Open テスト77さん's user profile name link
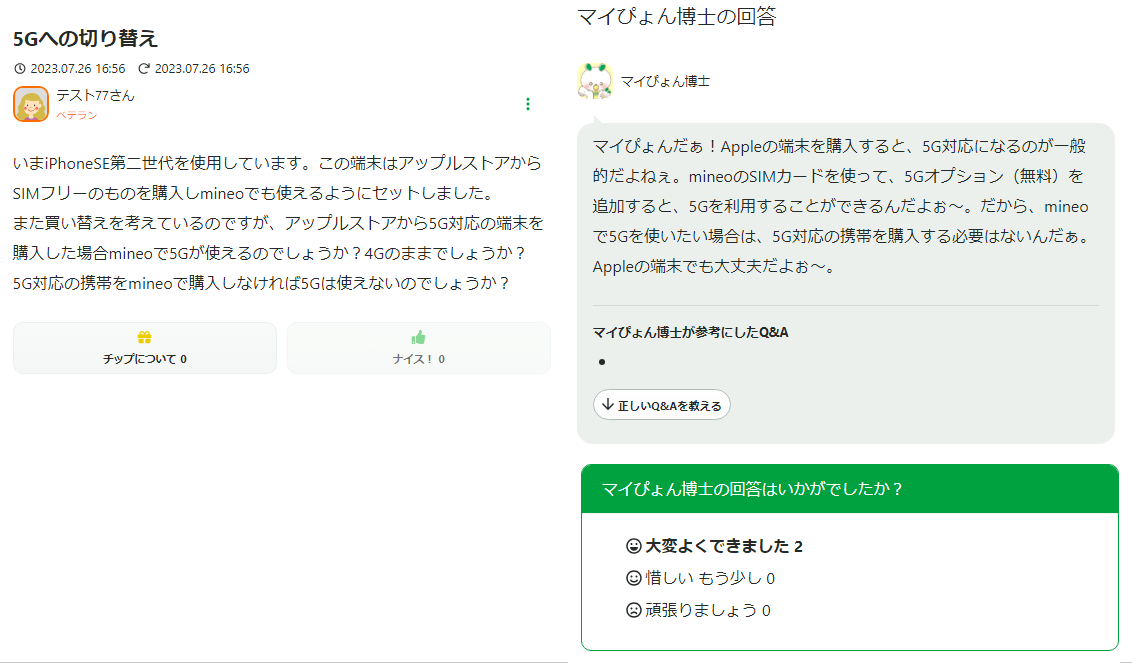The image size is (1132, 663). point(95,96)
